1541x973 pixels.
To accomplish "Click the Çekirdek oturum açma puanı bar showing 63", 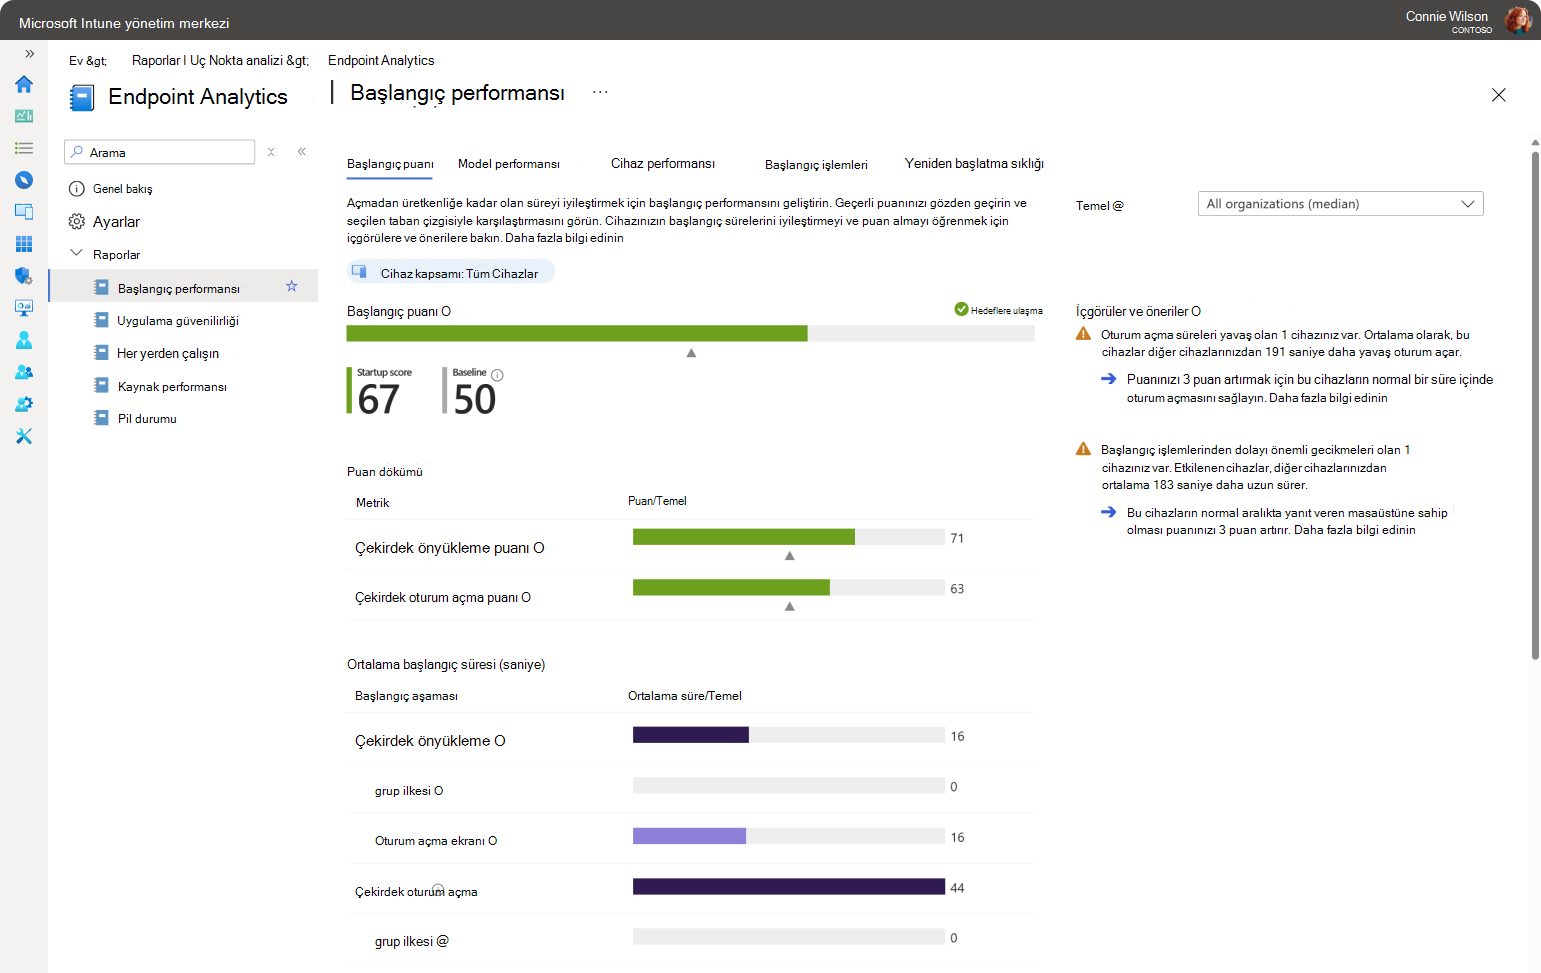I will point(789,587).
